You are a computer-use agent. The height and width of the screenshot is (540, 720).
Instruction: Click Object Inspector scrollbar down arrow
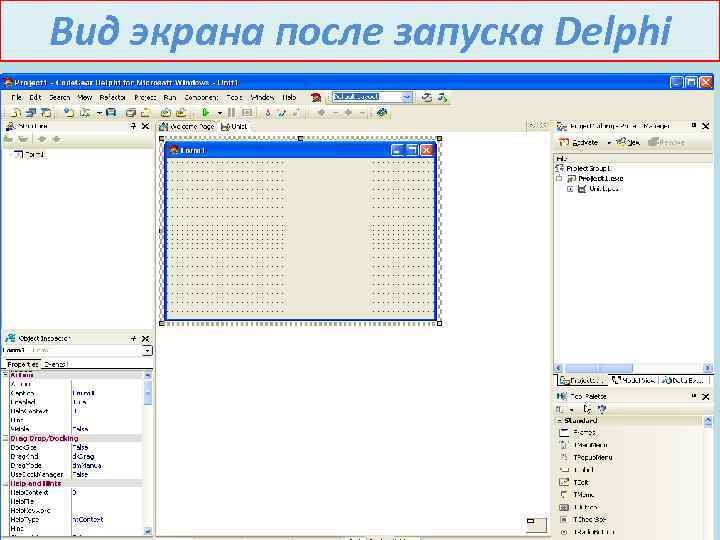coord(148,530)
